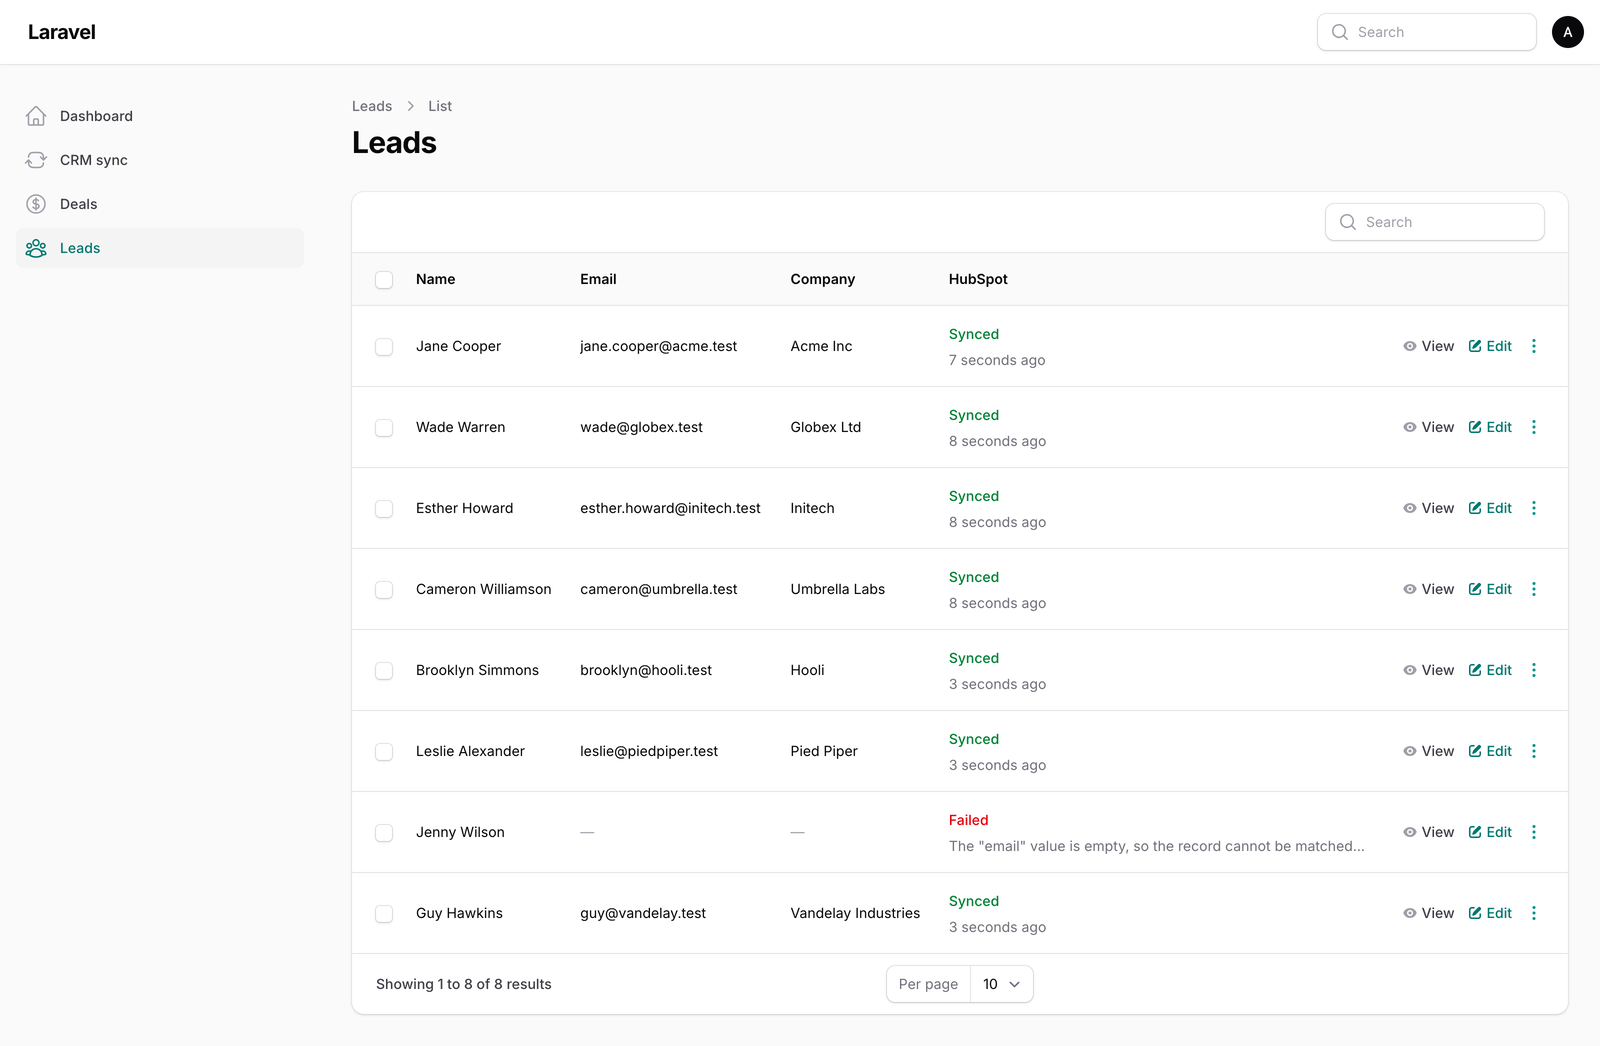Click the Laravel brand logo text
Viewport: 1600px width, 1046px height.
point(62,32)
